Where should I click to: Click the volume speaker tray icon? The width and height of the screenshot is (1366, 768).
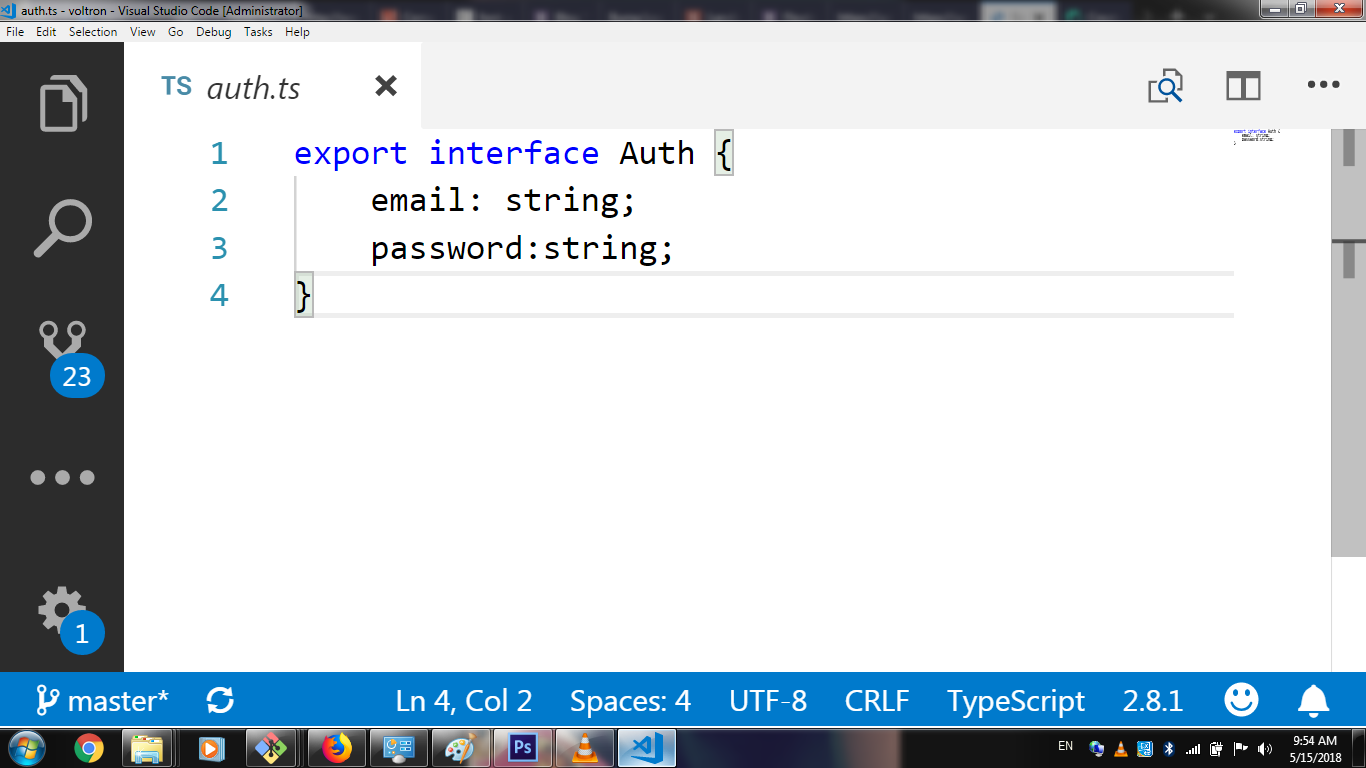(x=1266, y=748)
